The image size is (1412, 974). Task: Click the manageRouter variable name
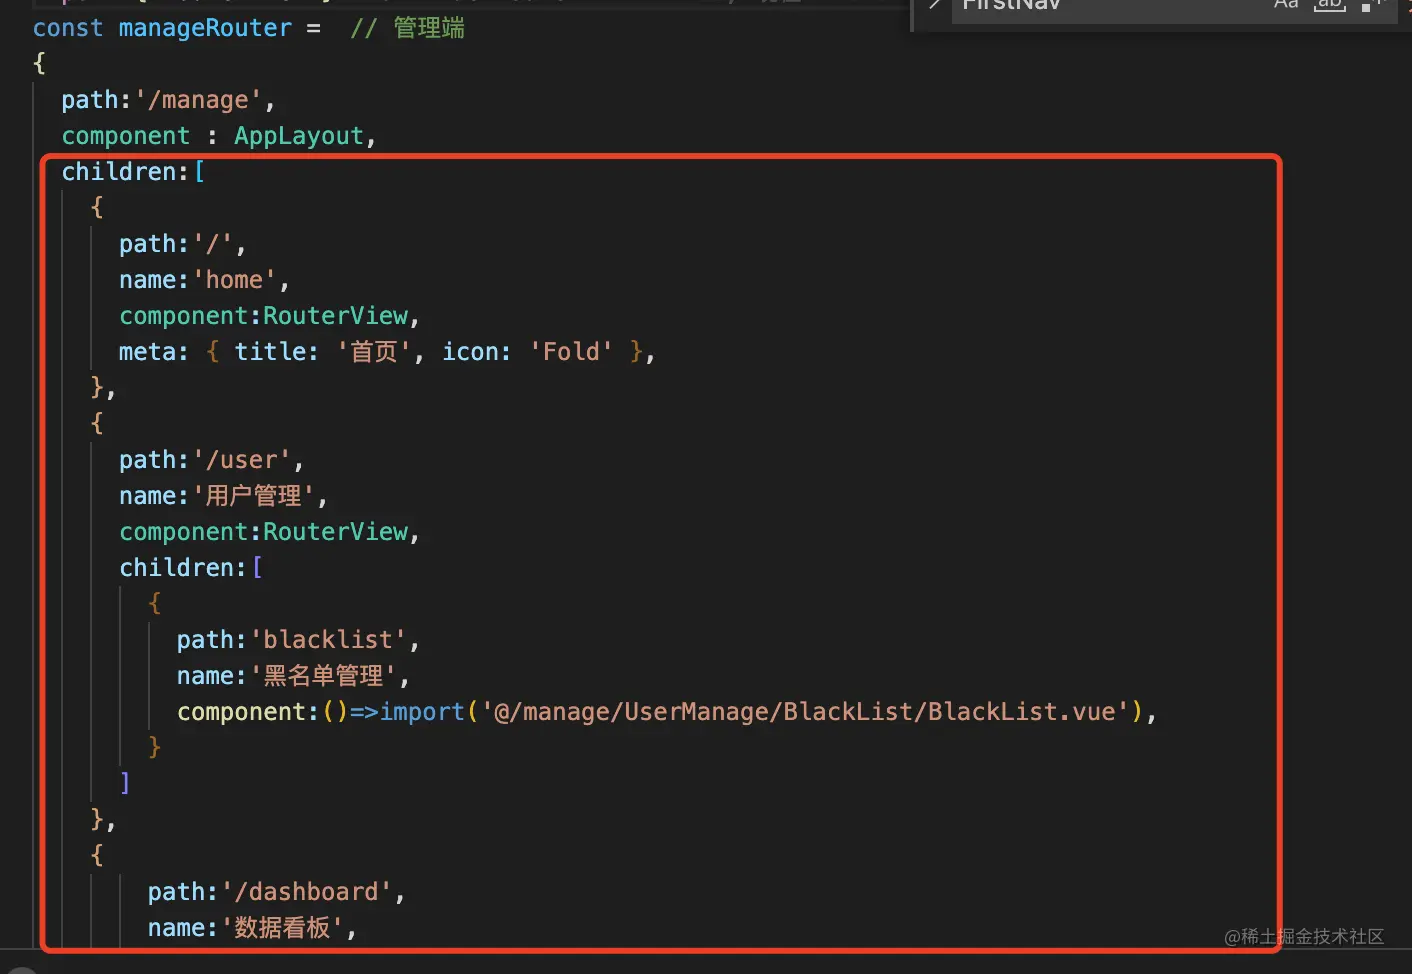pyautogui.click(x=205, y=28)
